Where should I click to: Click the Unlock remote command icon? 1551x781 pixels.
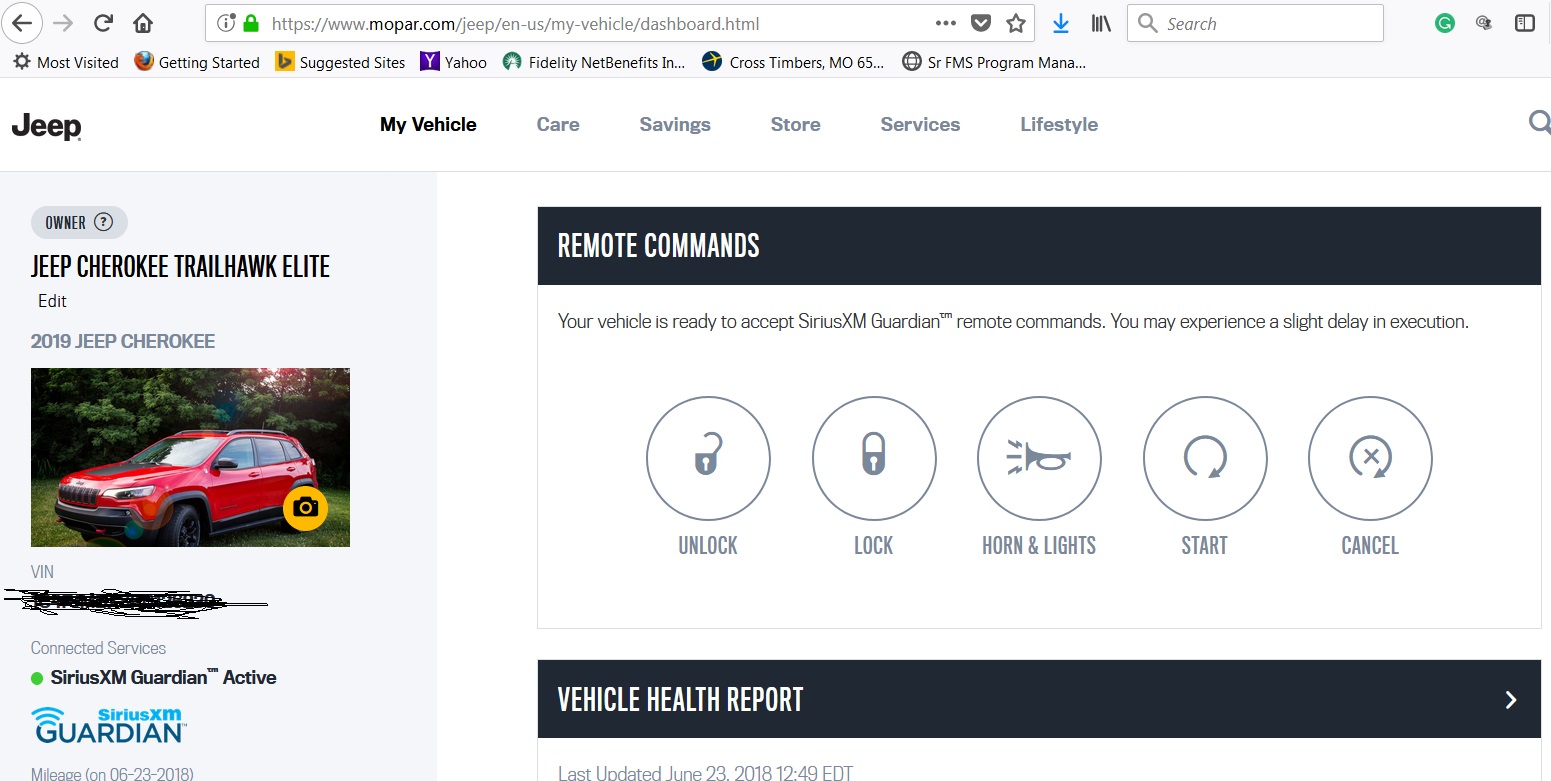(708, 459)
